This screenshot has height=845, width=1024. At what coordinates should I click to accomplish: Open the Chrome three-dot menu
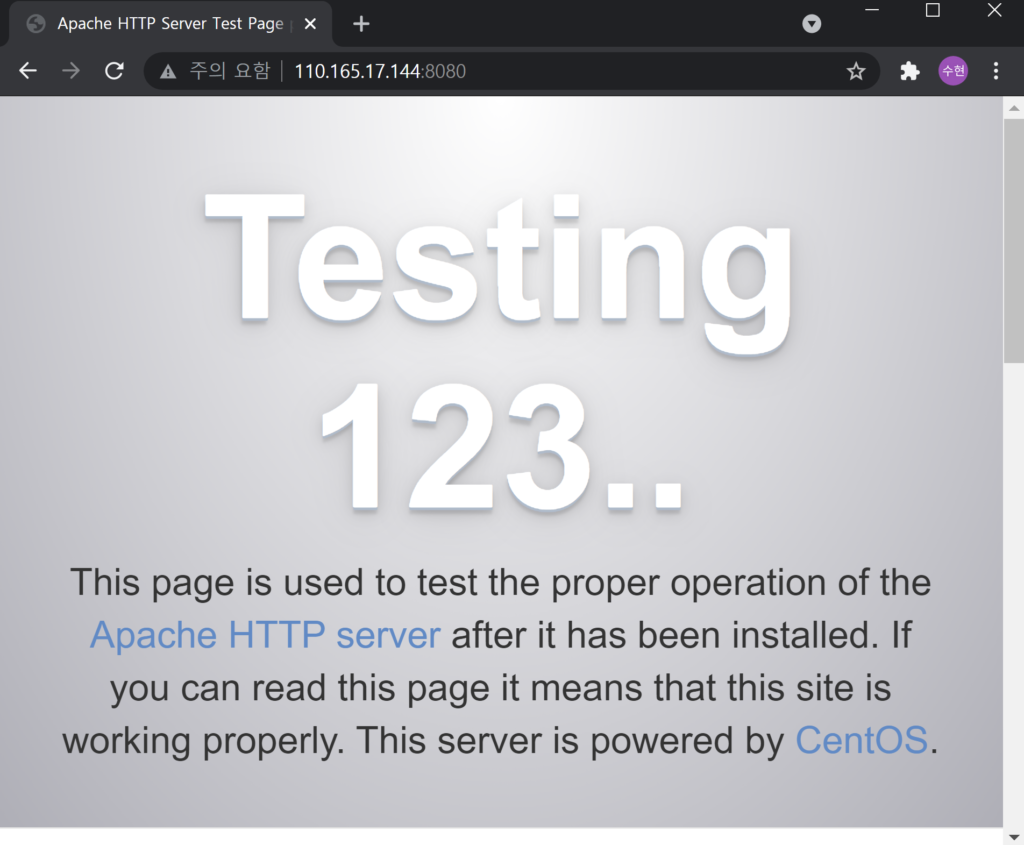click(995, 71)
